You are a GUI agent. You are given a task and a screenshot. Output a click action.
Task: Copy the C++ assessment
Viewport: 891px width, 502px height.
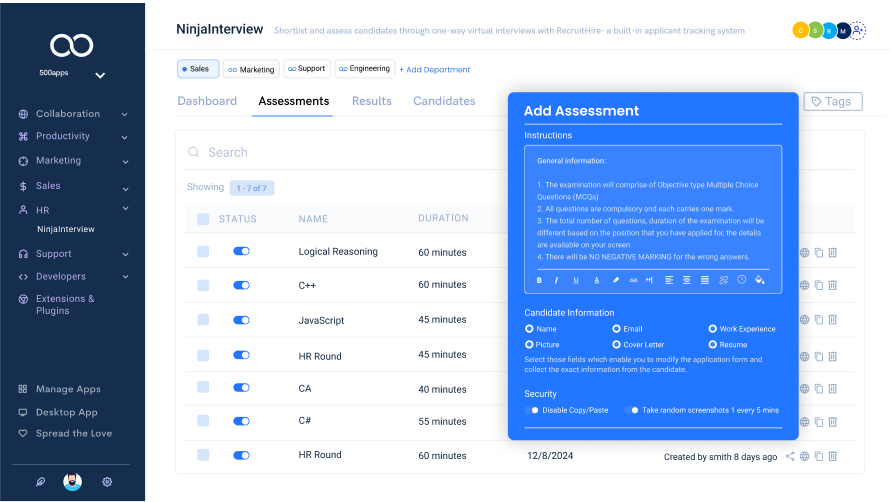(x=819, y=285)
